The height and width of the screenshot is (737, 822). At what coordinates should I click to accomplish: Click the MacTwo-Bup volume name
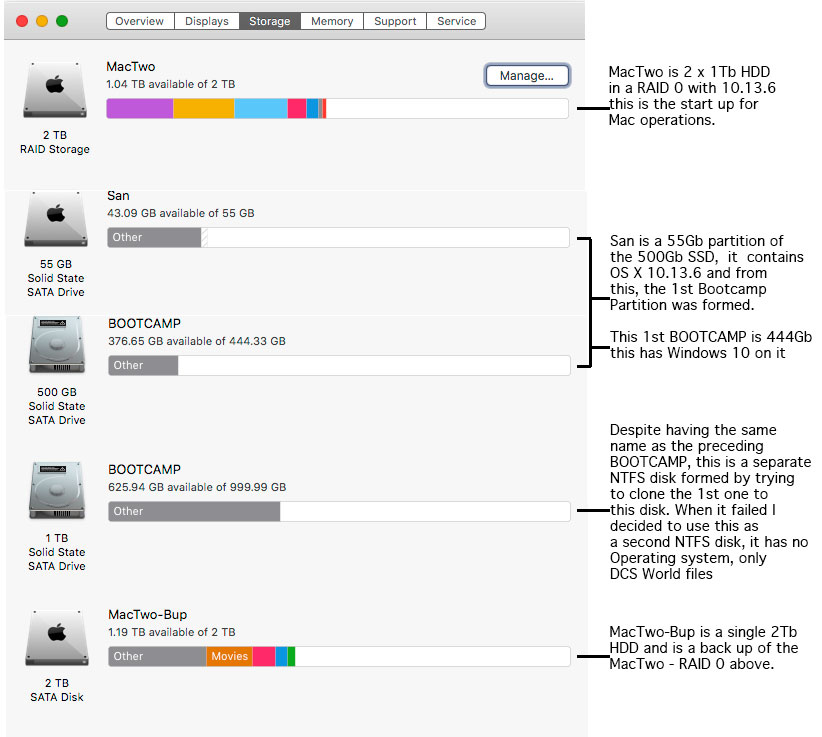tap(147, 614)
